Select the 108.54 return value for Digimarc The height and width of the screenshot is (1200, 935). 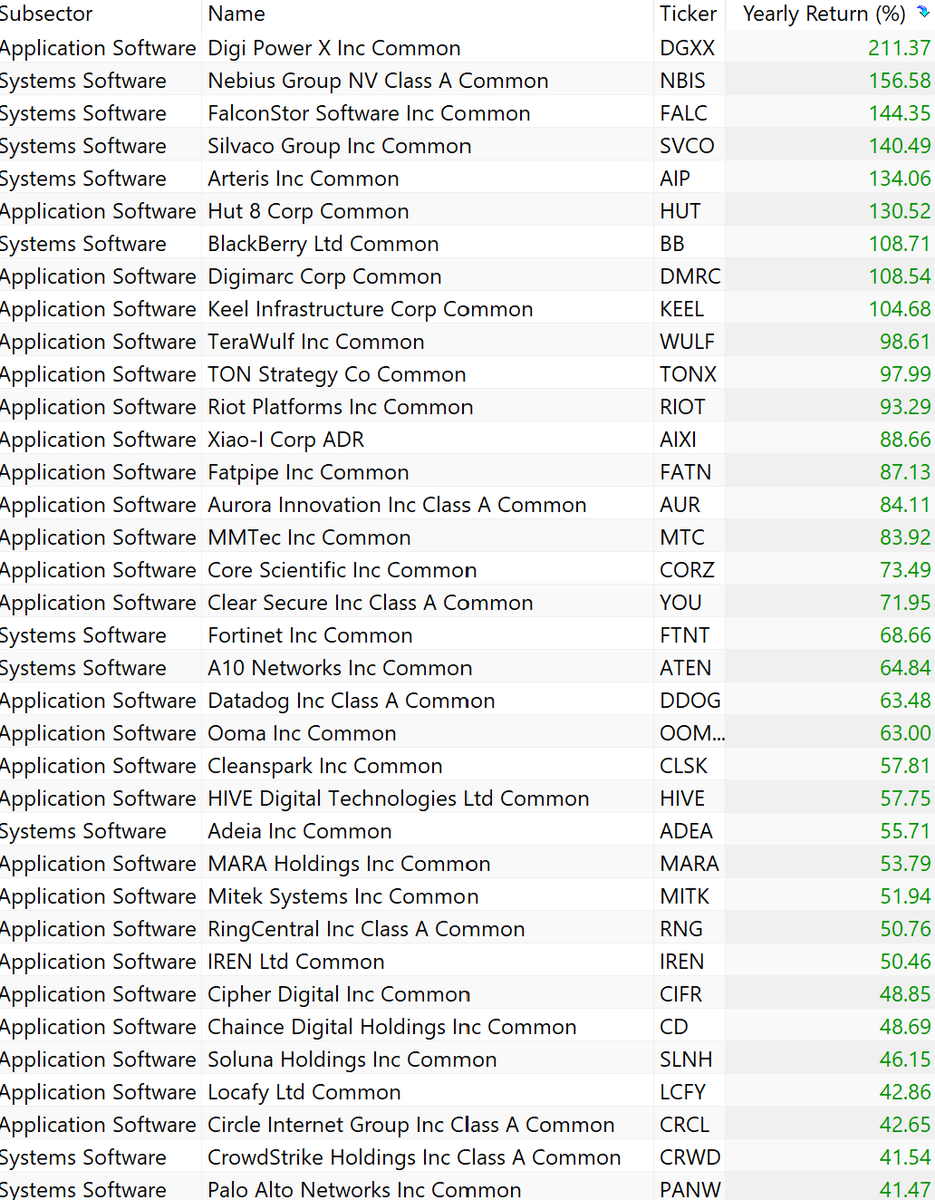pyautogui.click(x=899, y=276)
